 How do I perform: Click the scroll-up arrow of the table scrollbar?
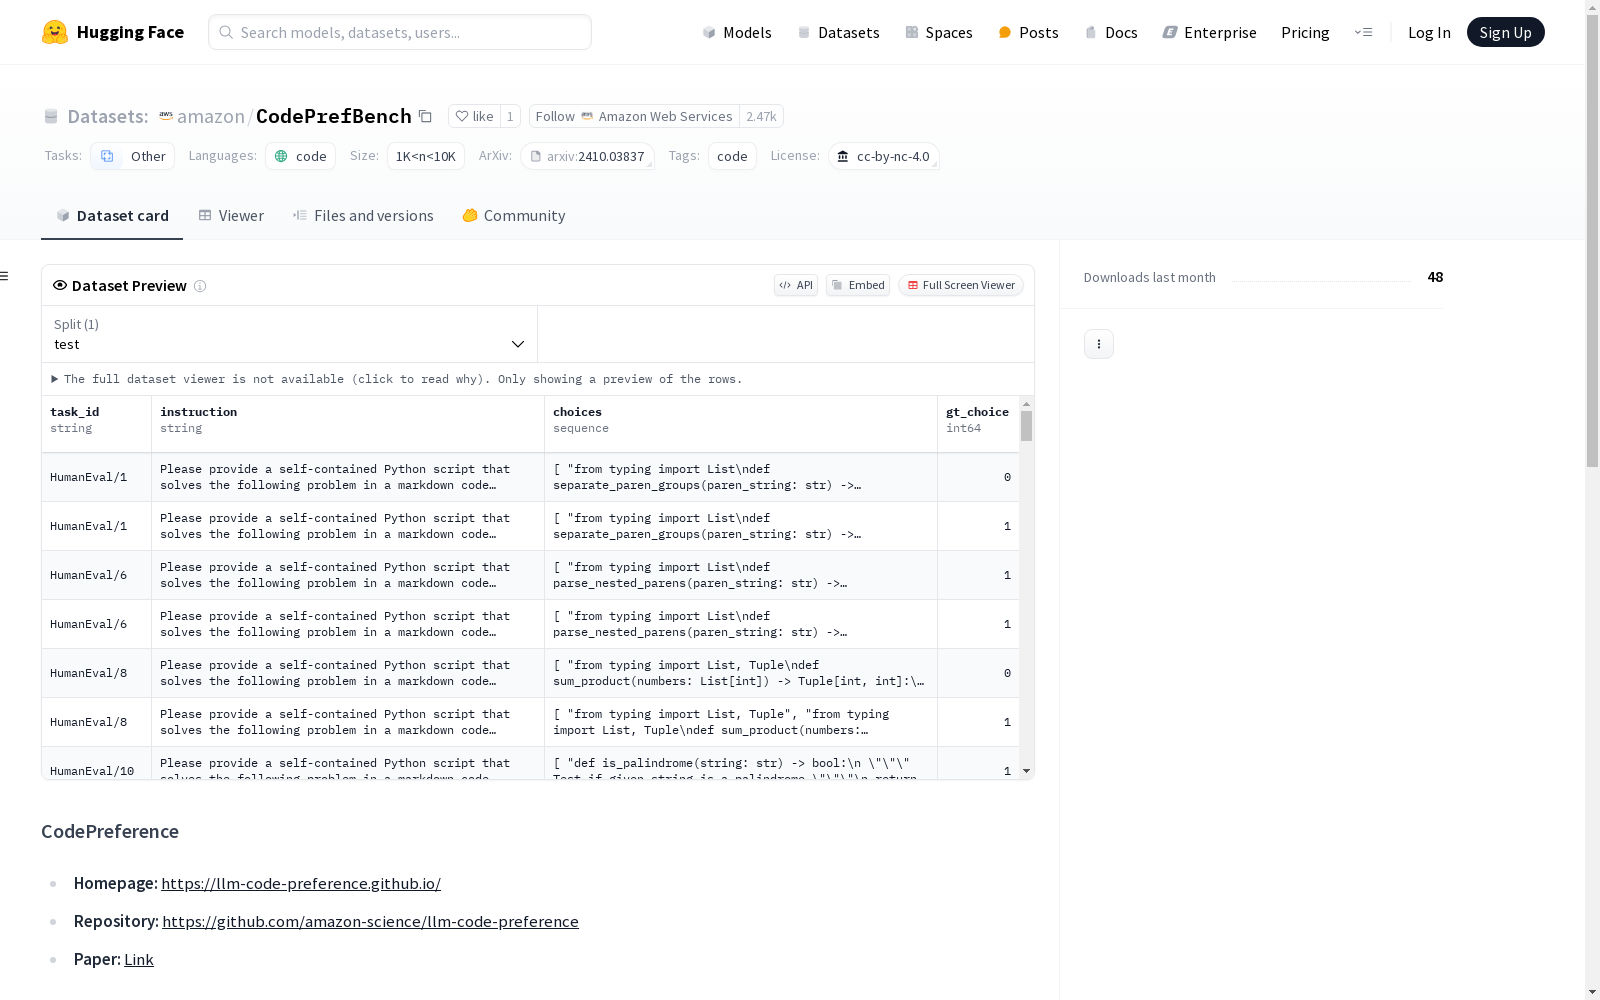click(1026, 404)
